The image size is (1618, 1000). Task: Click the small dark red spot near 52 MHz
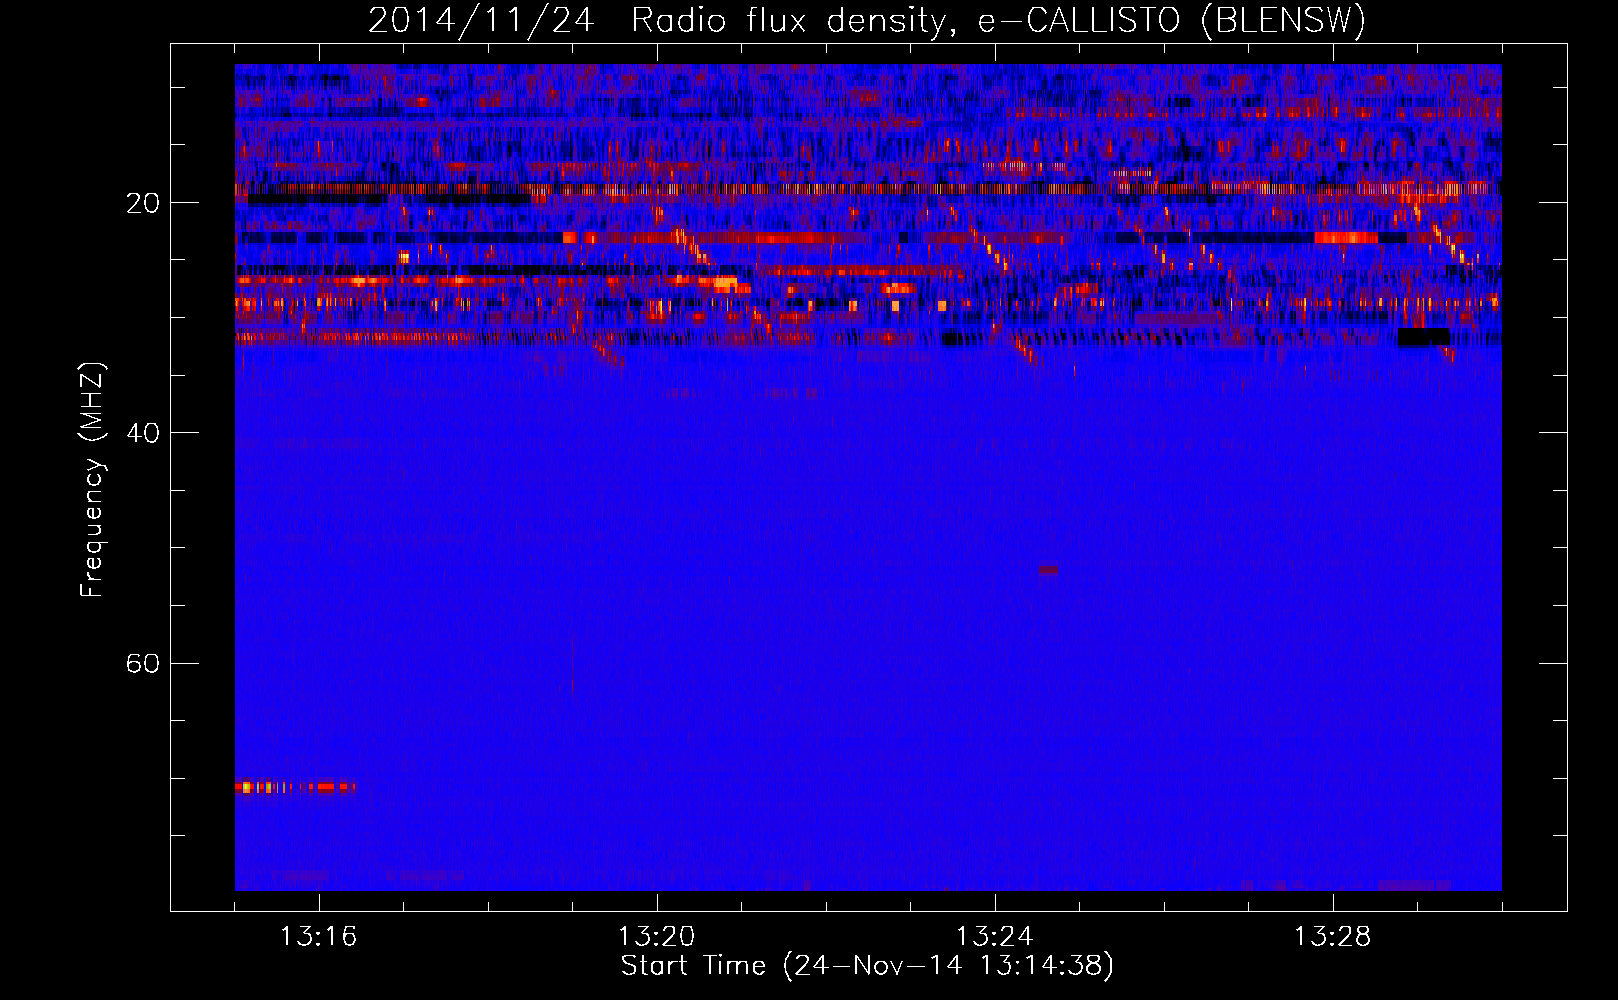click(x=1048, y=570)
